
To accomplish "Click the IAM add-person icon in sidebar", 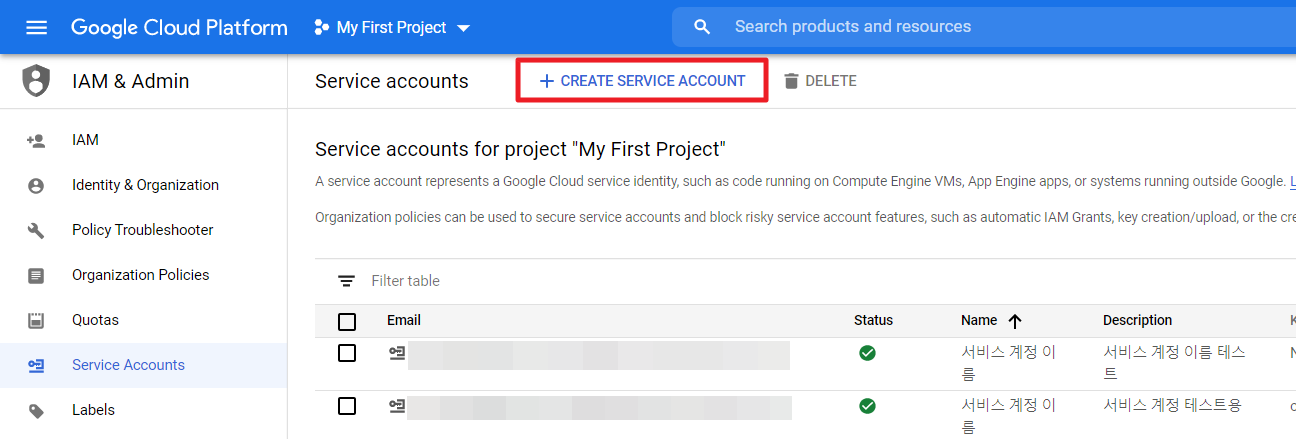I will tap(36, 140).
